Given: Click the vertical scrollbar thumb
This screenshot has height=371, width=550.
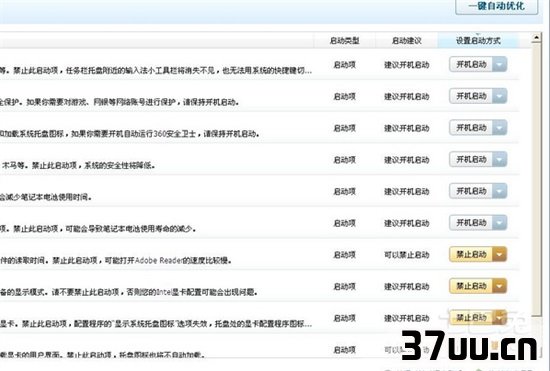Looking at the screenshot, I should 536,179.
